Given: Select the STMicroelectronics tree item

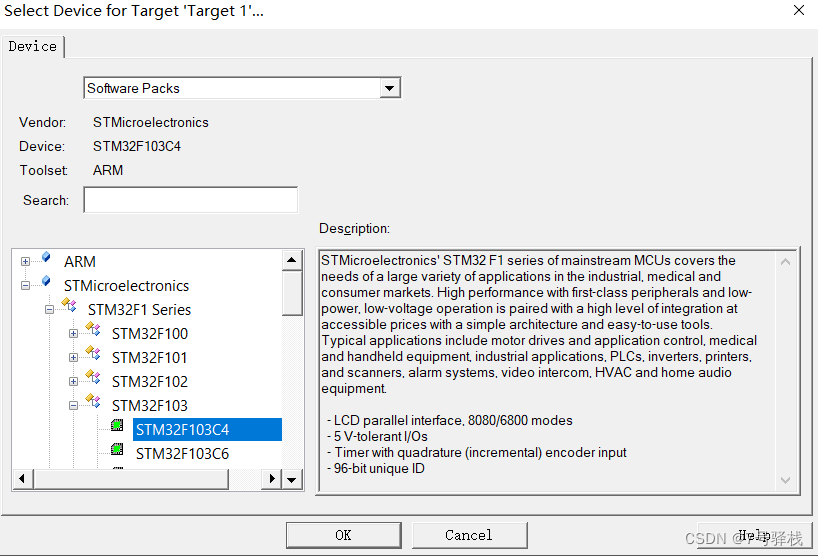Looking at the screenshot, I should pyautogui.click(x=126, y=285).
